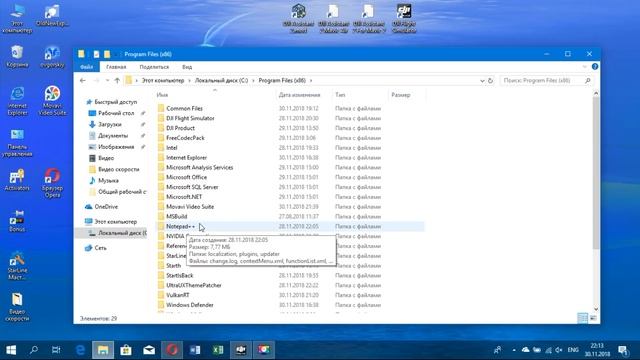The height and width of the screenshot is (360, 640).
Task: Select Этот компьютер in navigation pane
Action: 116,222
